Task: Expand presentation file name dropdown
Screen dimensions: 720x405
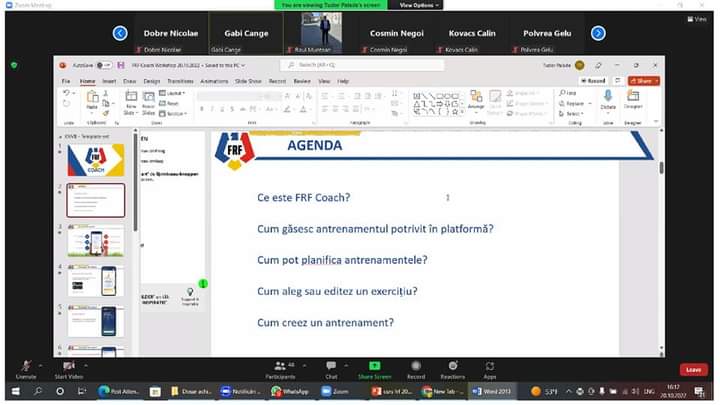Action: click(x=243, y=66)
